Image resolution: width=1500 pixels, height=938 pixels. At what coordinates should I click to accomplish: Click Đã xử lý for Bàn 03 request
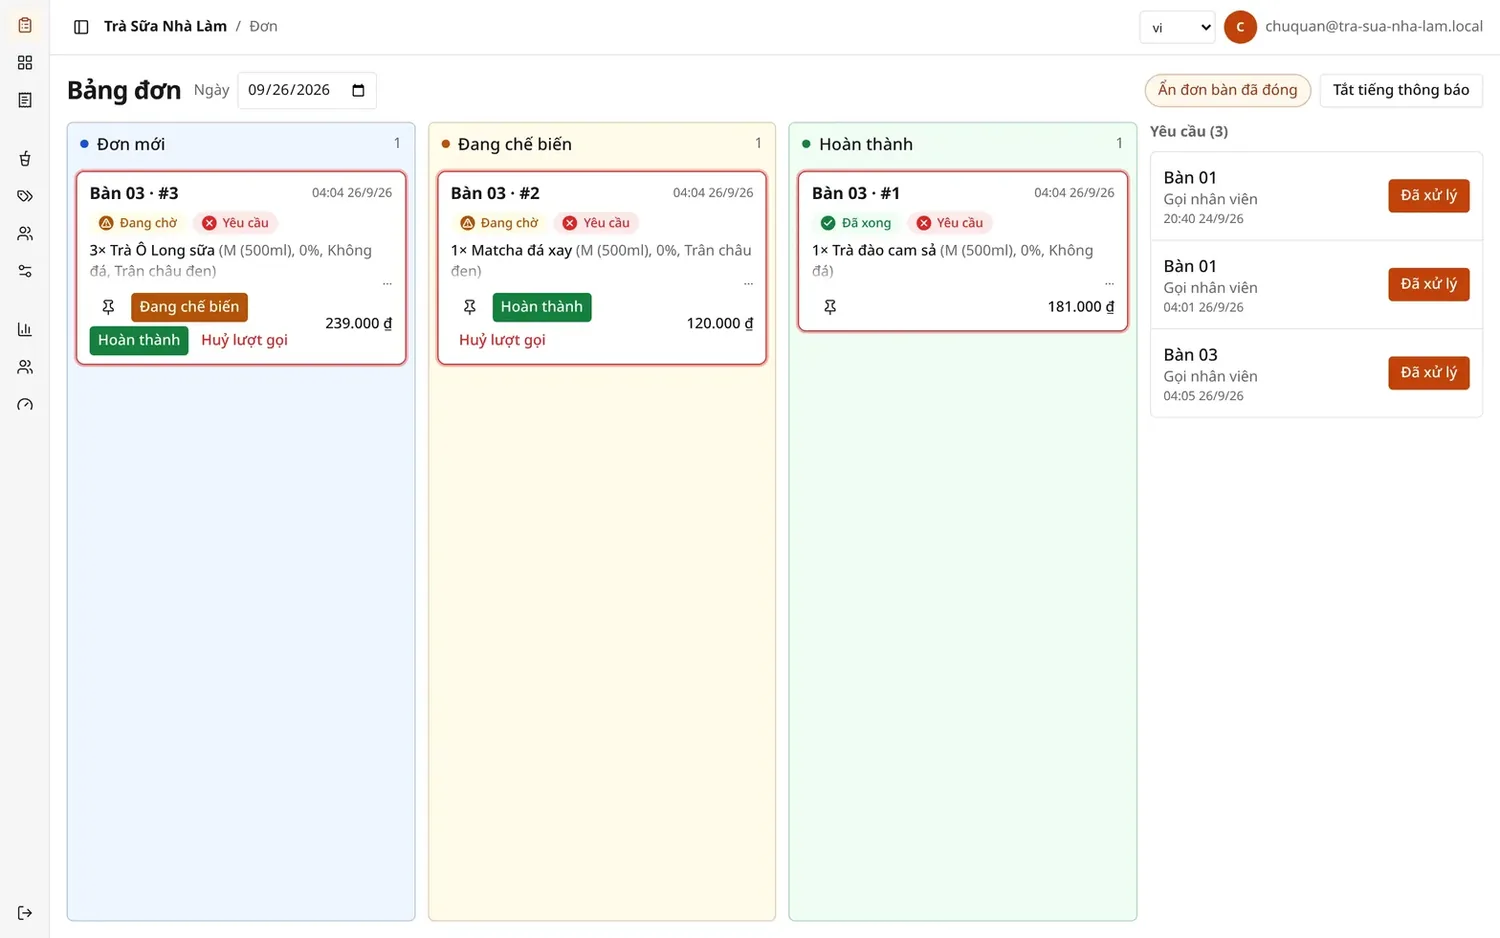tap(1428, 373)
